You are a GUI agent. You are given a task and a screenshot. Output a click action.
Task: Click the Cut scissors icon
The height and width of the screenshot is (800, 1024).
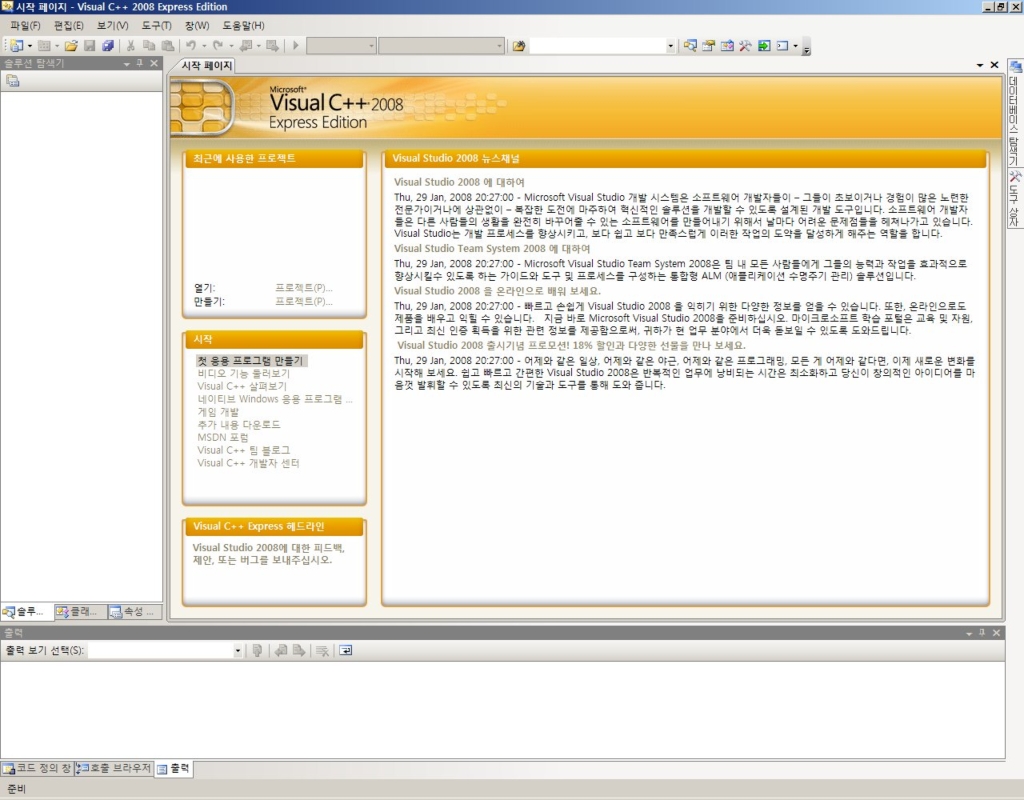coord(131,46)
